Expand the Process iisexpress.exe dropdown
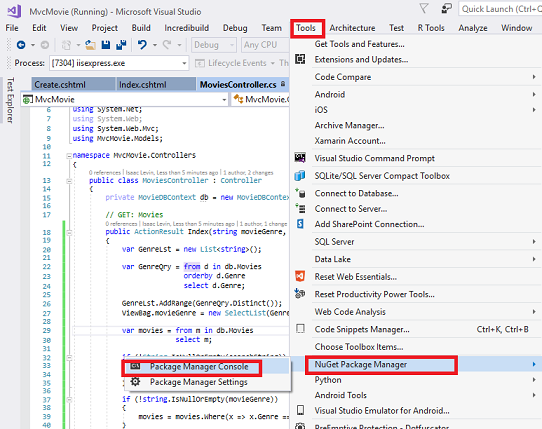Viewport: 542px width, 429px height. click(184, 63)
